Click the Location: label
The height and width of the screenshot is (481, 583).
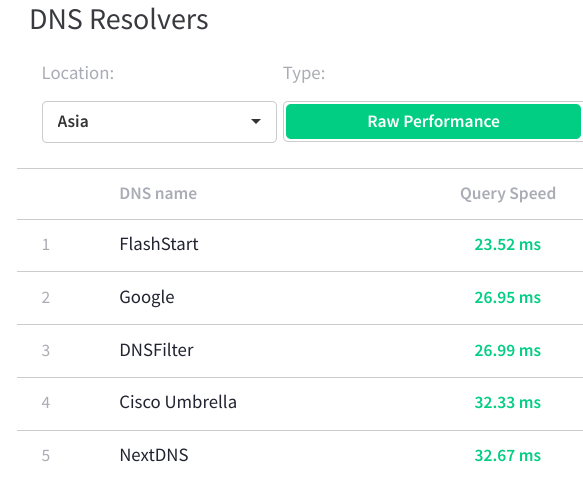[x=78, y=73]
